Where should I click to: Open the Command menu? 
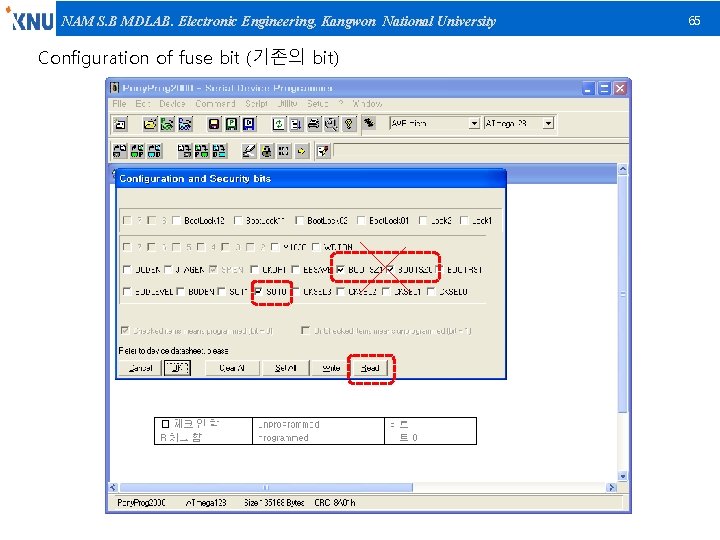pos(215,104)
